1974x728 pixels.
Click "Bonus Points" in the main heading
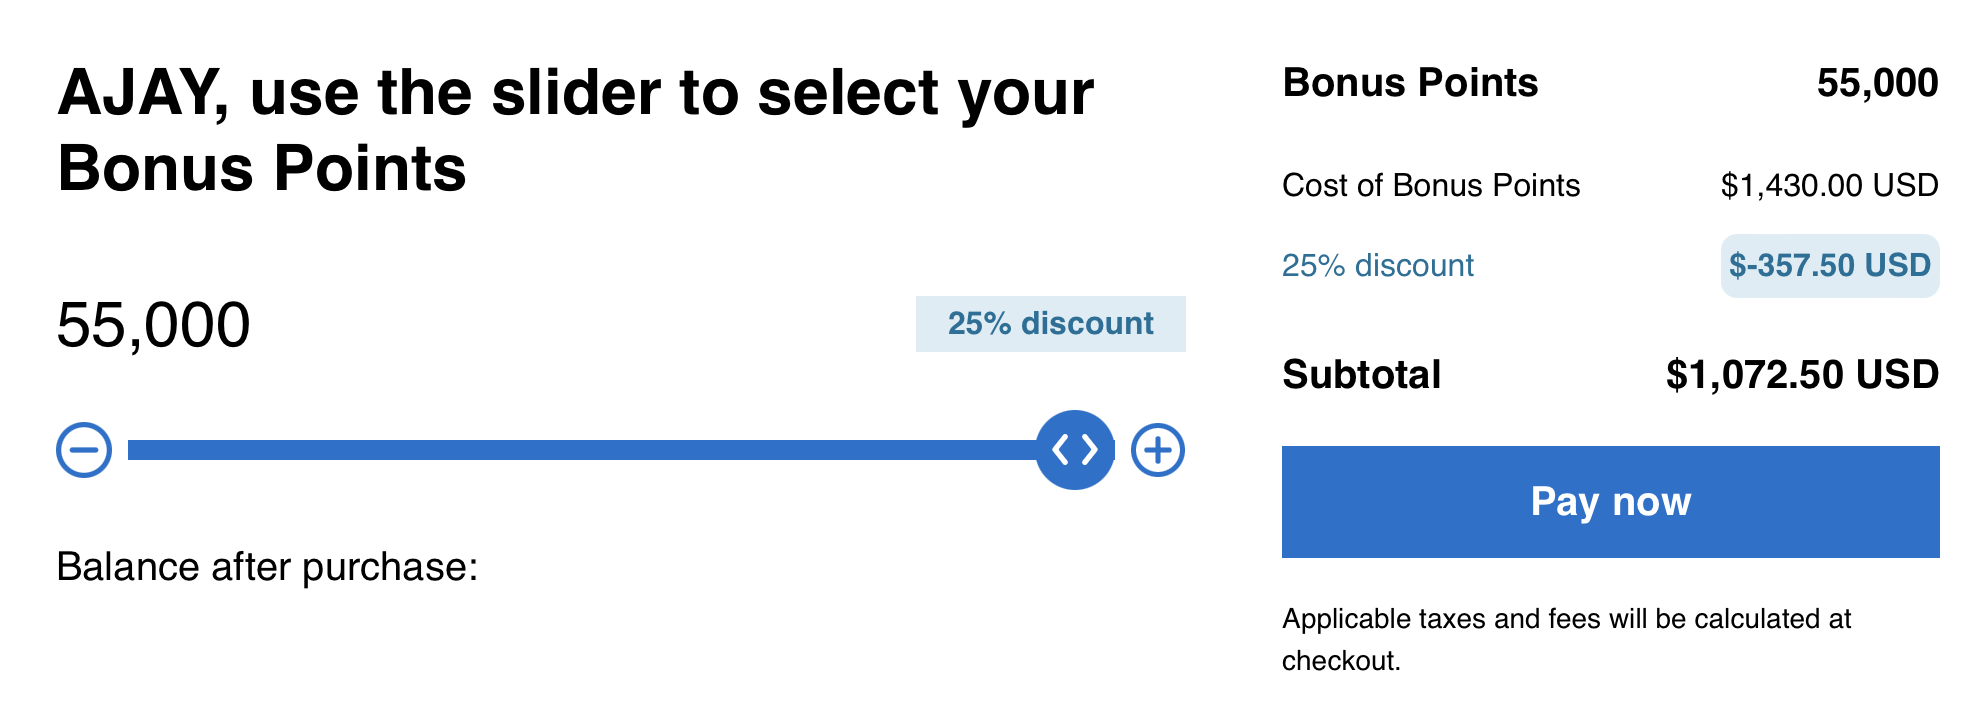click(x=262, y=168)
